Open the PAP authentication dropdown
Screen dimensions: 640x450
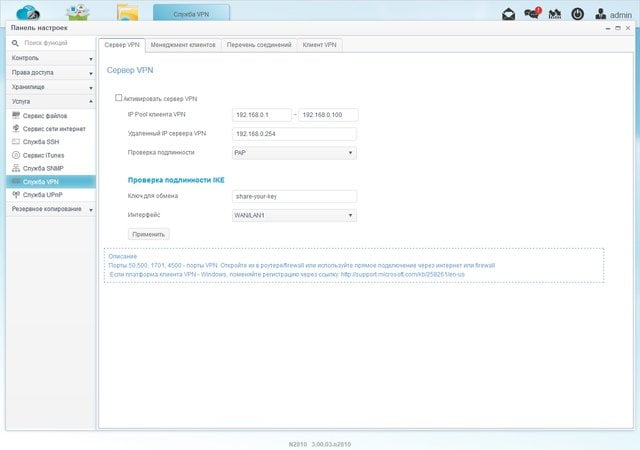coord(294,153)
